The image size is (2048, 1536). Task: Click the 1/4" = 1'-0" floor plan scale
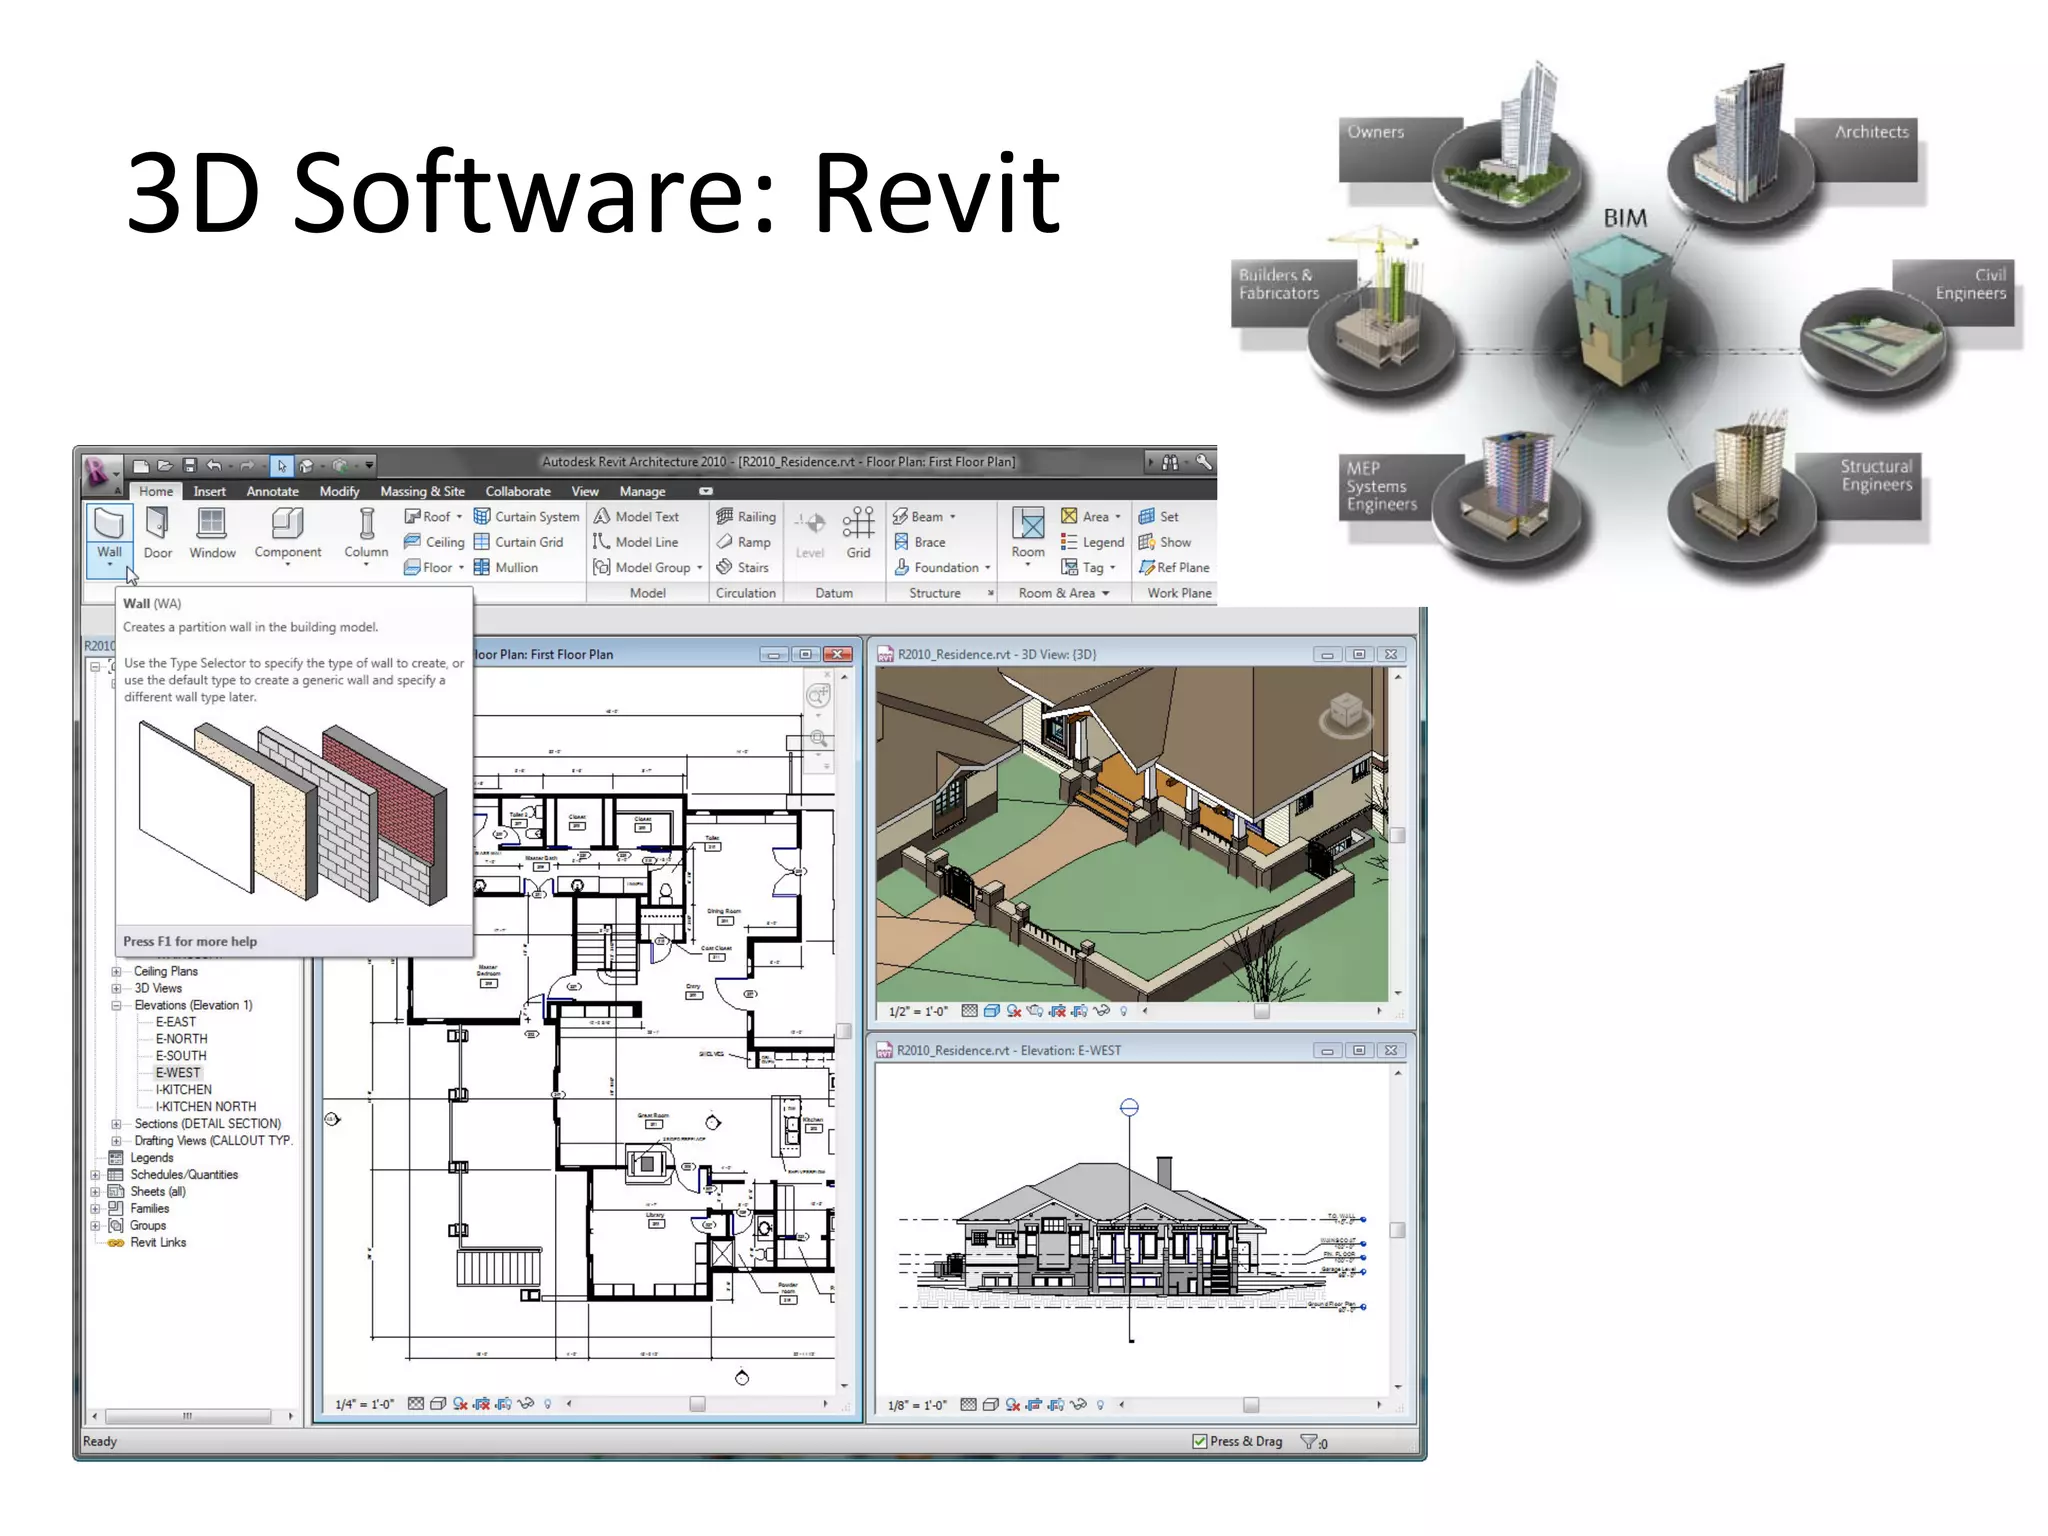coord(364,1404)
